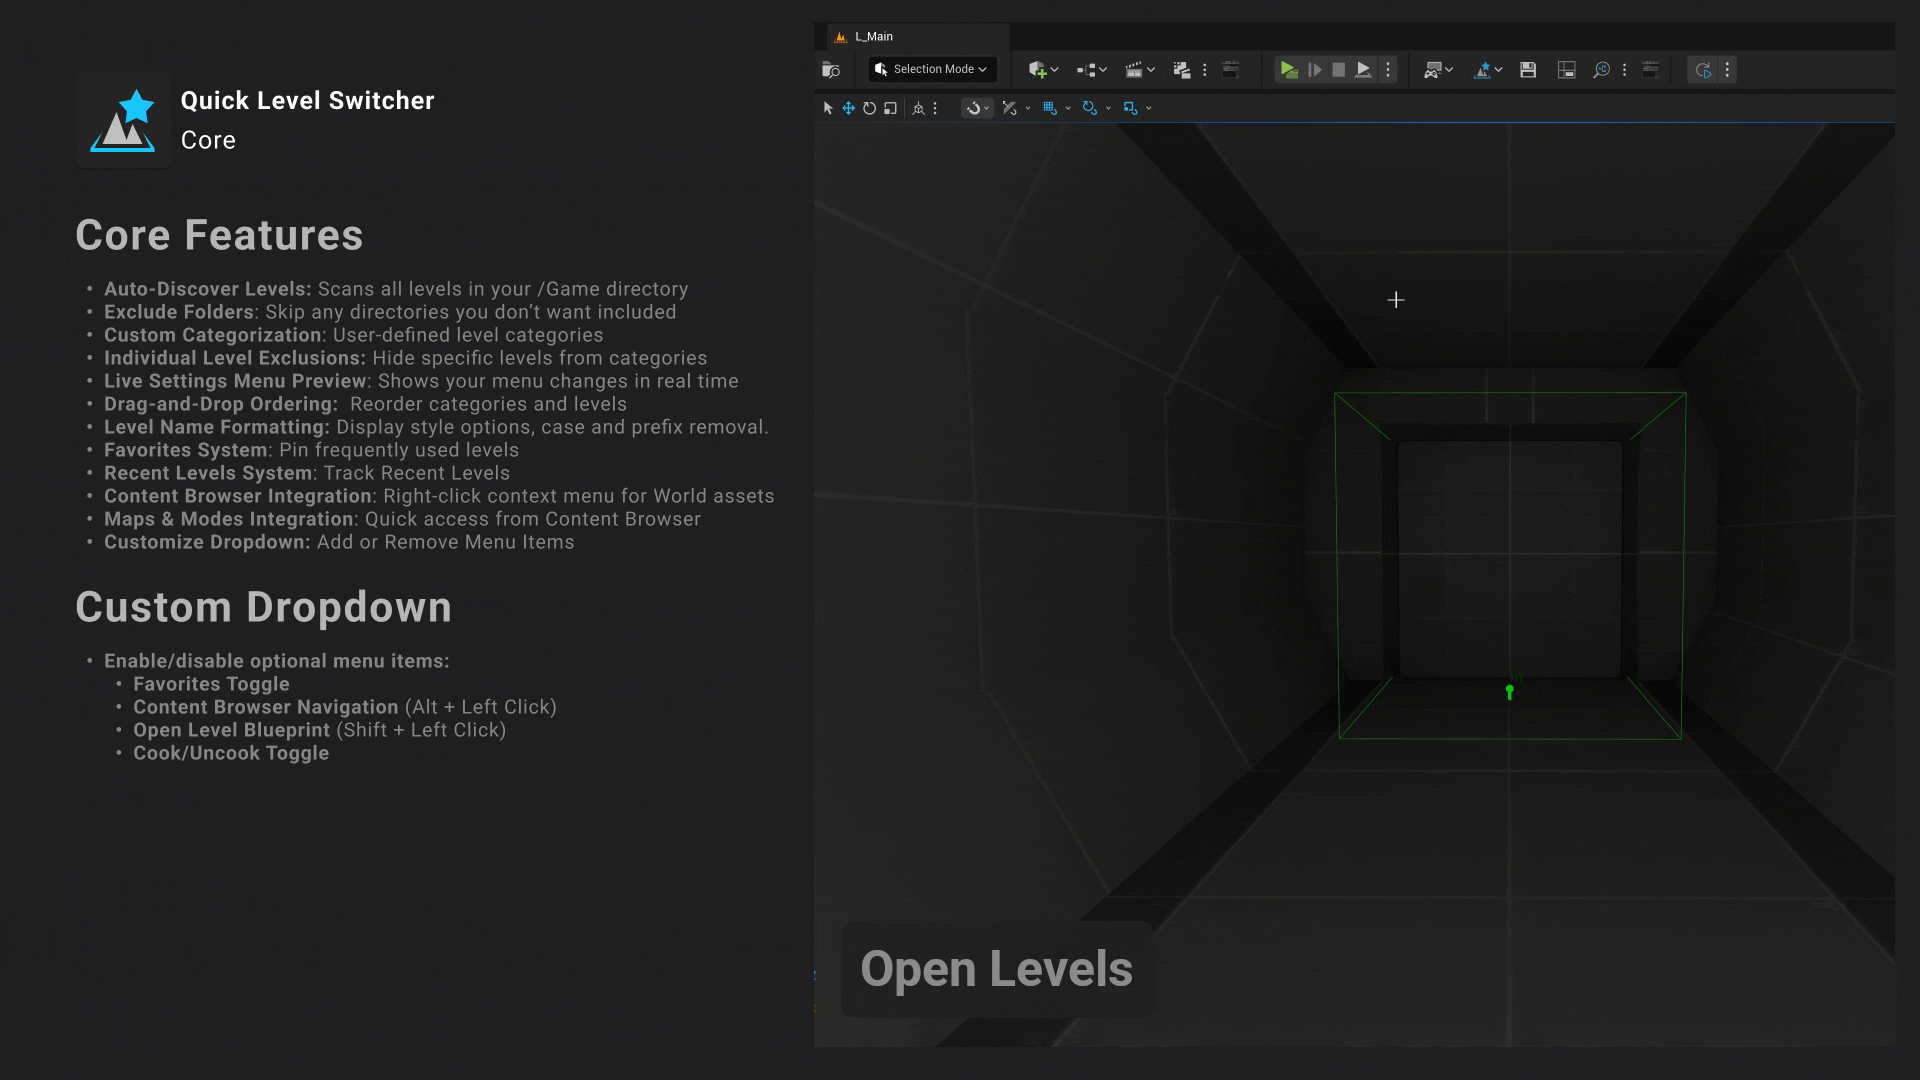Toggle rotation snapping in the viewport toolbar
The image size is (1920, 1080).
tap(1089, 108)
